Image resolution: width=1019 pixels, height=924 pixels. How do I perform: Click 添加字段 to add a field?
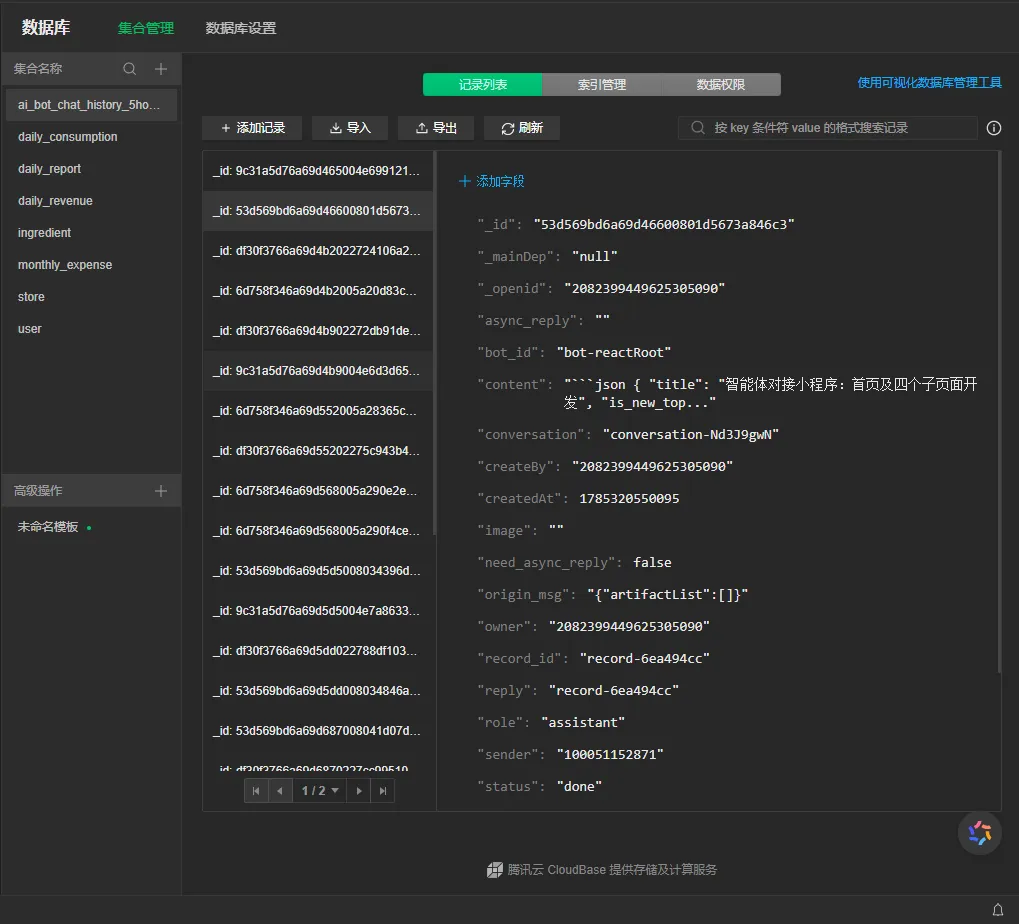[491, 181]
